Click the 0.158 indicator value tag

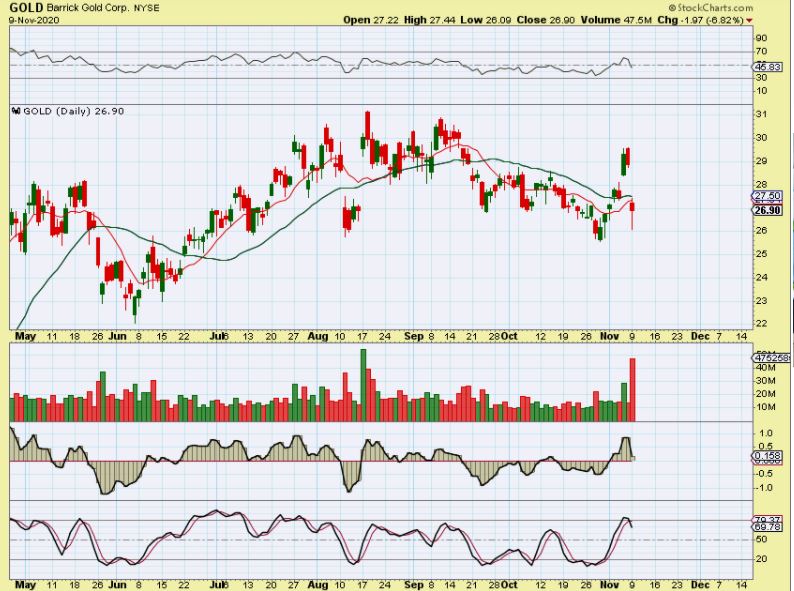[x=767, y=456]
